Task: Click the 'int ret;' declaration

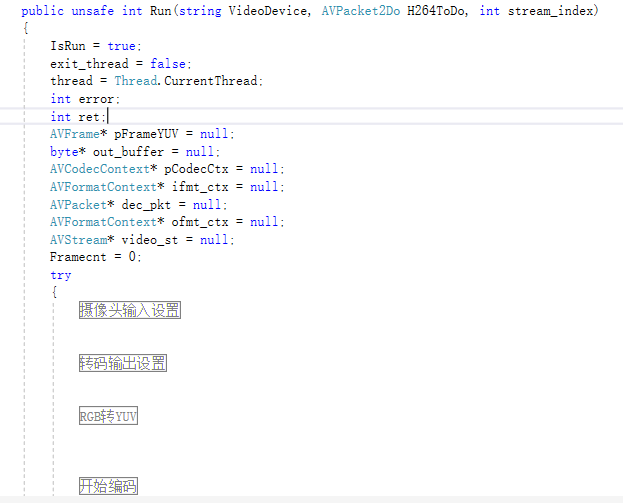Action: 78,117
